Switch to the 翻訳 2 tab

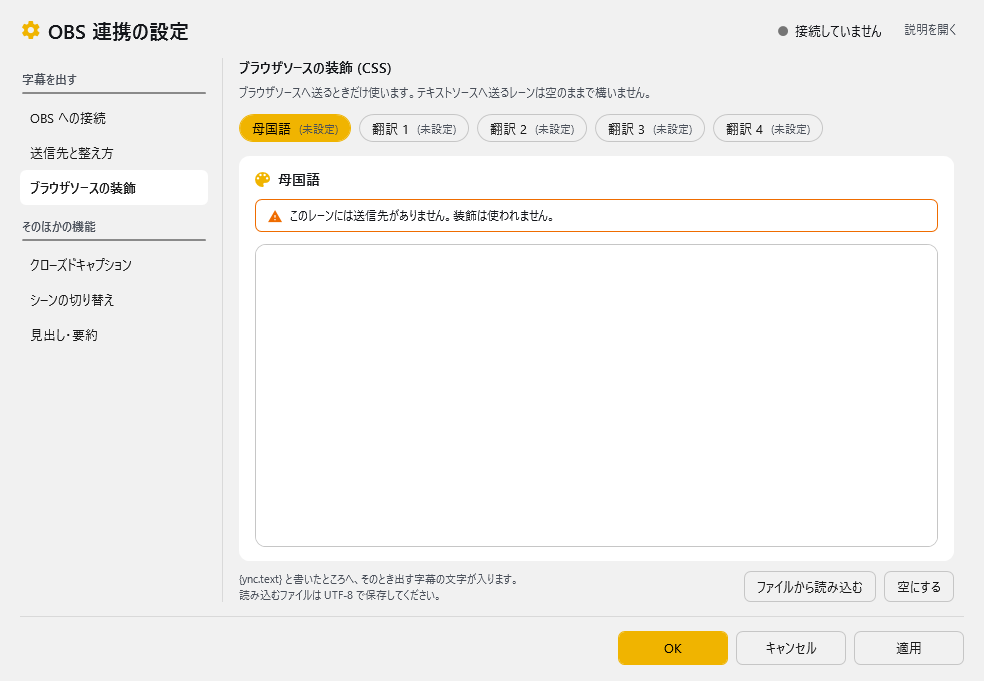pos(532,129)
